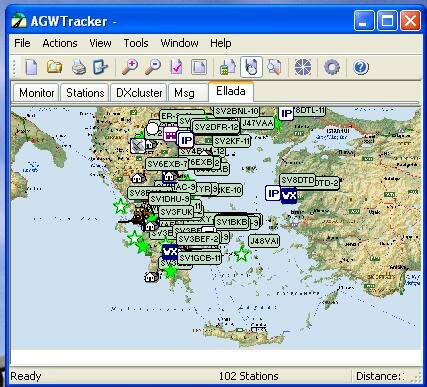Viewport: 427px width, 387px height.
Task: Open the Actions menu
Action: click(x=60, y=43)
